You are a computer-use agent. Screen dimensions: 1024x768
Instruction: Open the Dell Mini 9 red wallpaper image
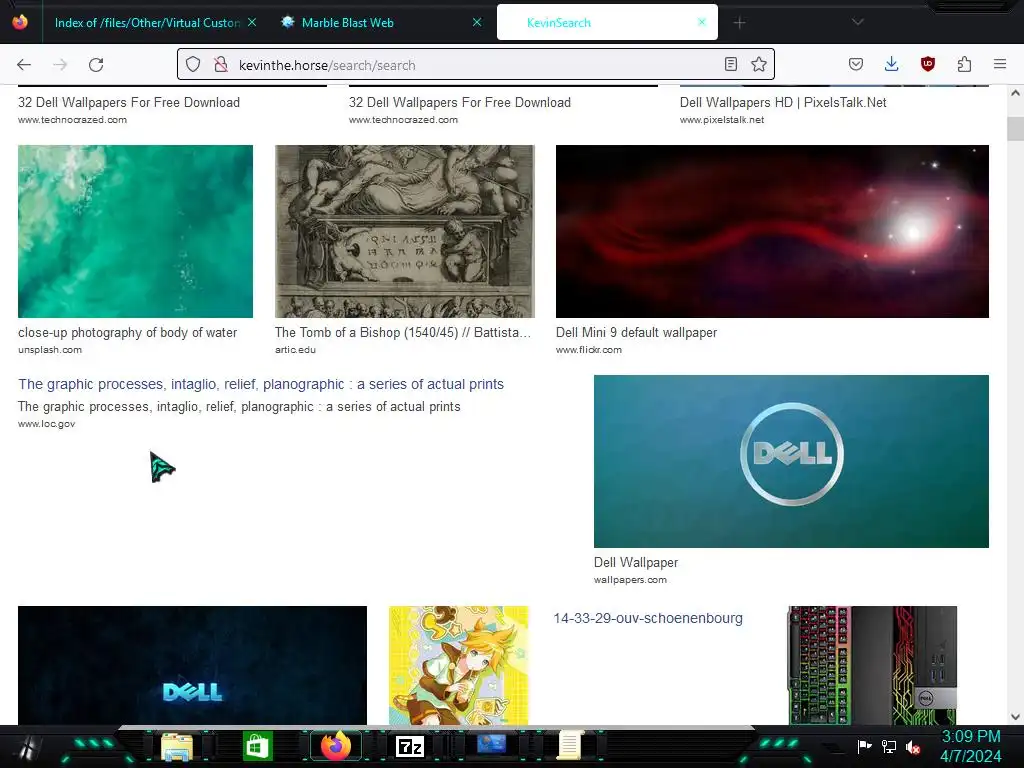click(x=772, y=231)
